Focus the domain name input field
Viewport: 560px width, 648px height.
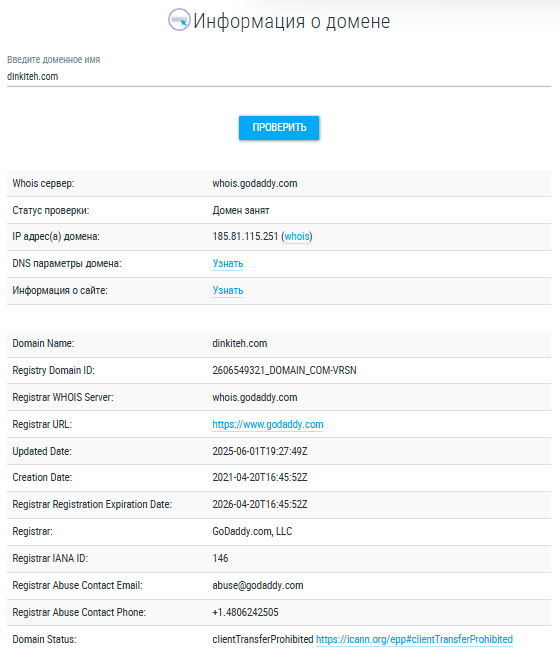[x=279, y=76]
